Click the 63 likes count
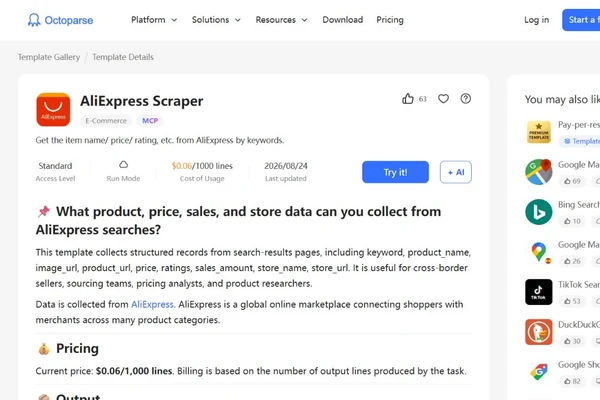This screenshot has height=400, width=600. [422, 99]
